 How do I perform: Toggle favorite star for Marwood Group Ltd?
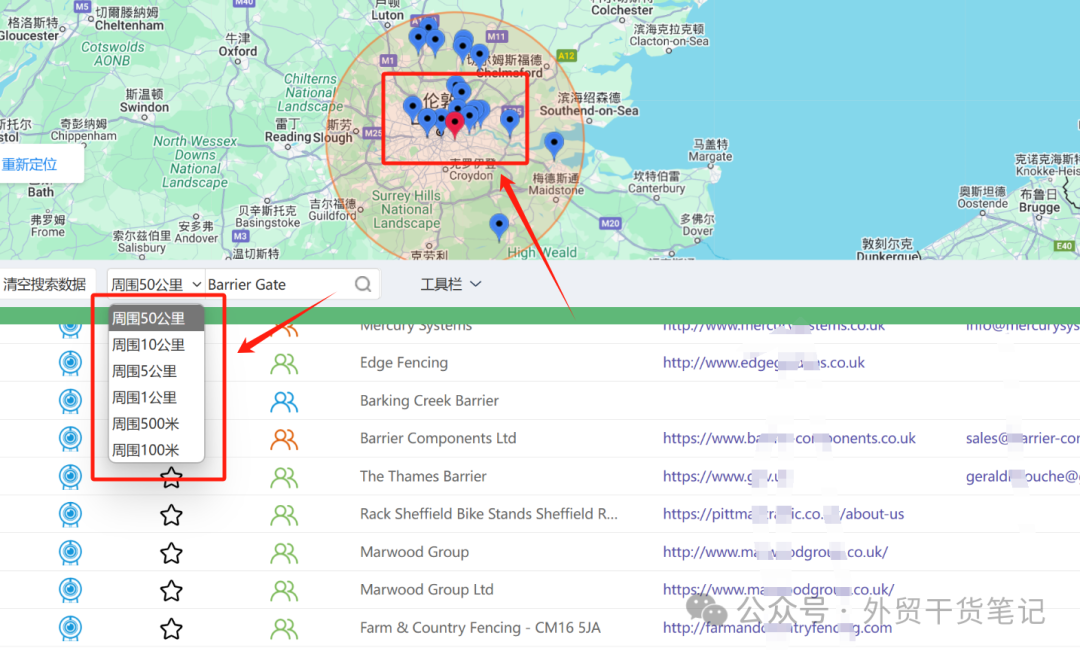pyautogui.click(x=172, y=590)
